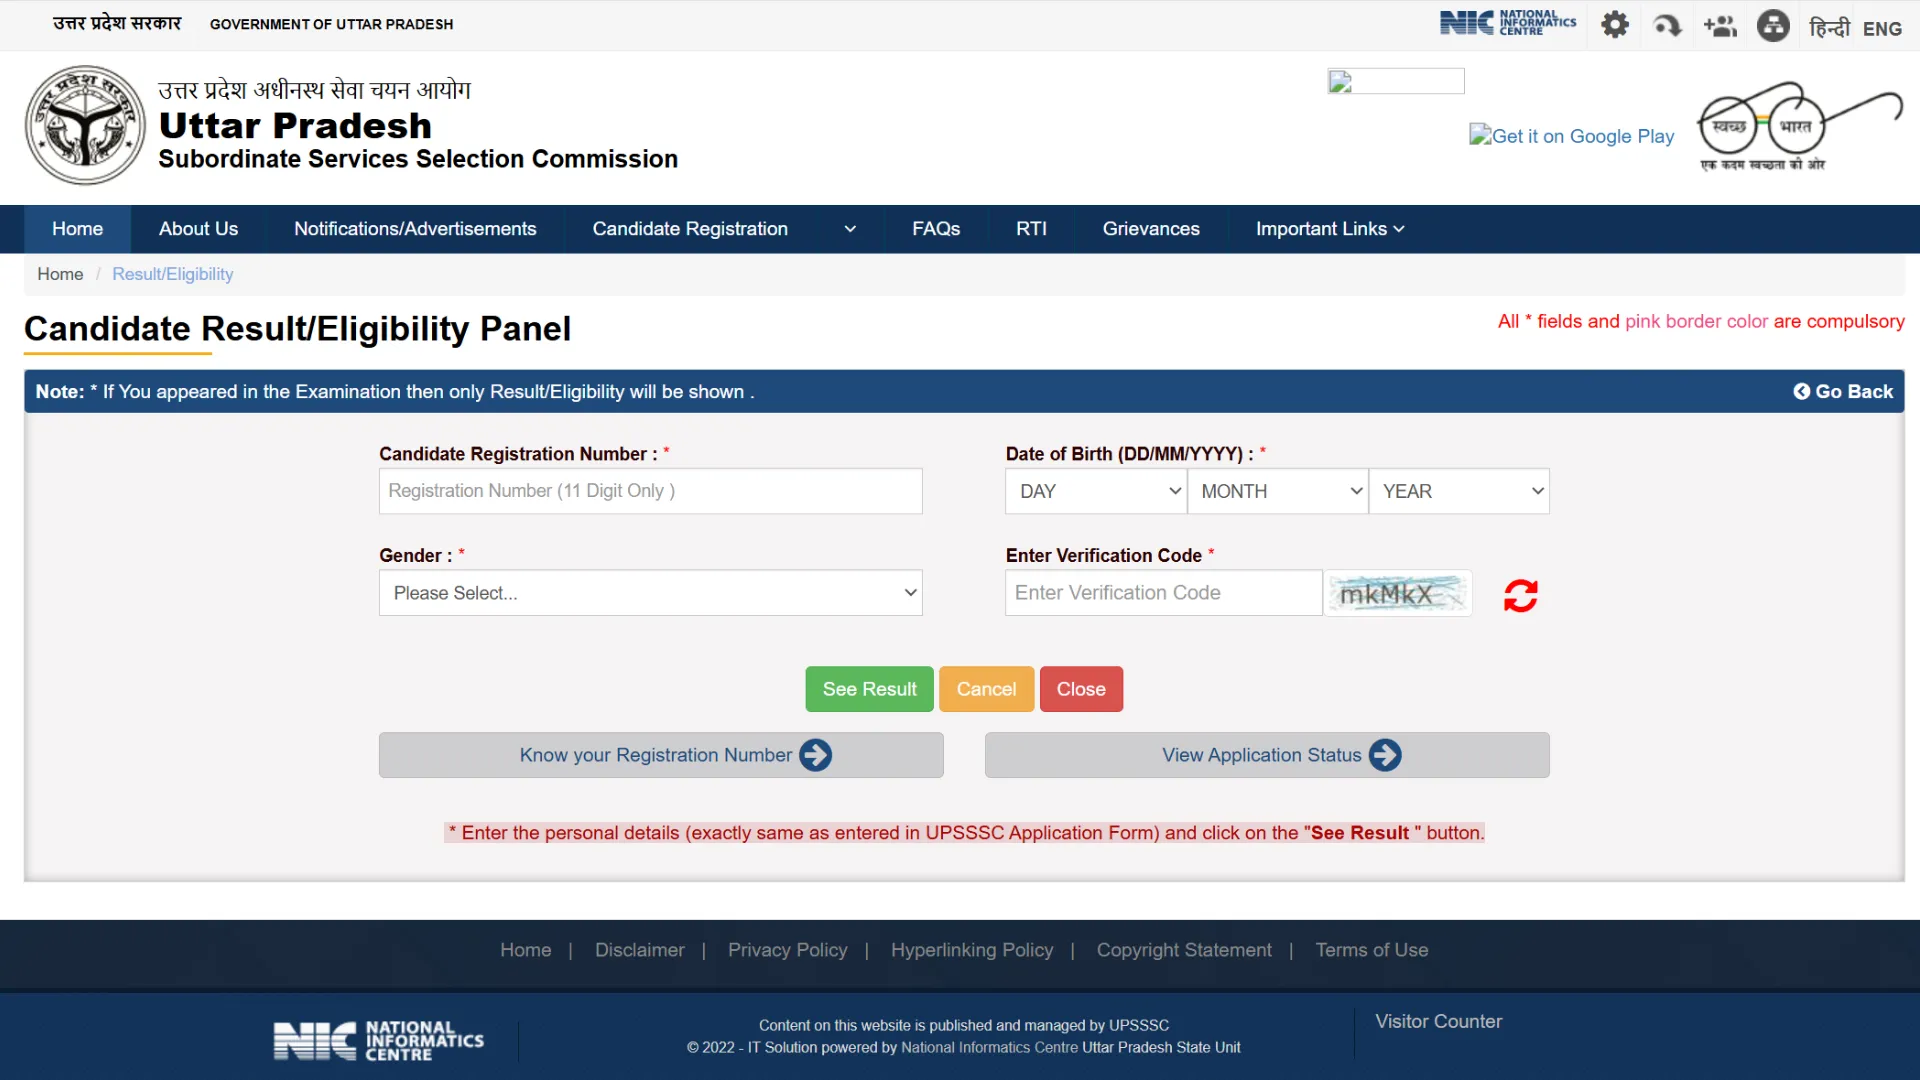Switch to the Grievances tab
The height and width of the screenshot is (1080, 1920).
point(1151,229)
